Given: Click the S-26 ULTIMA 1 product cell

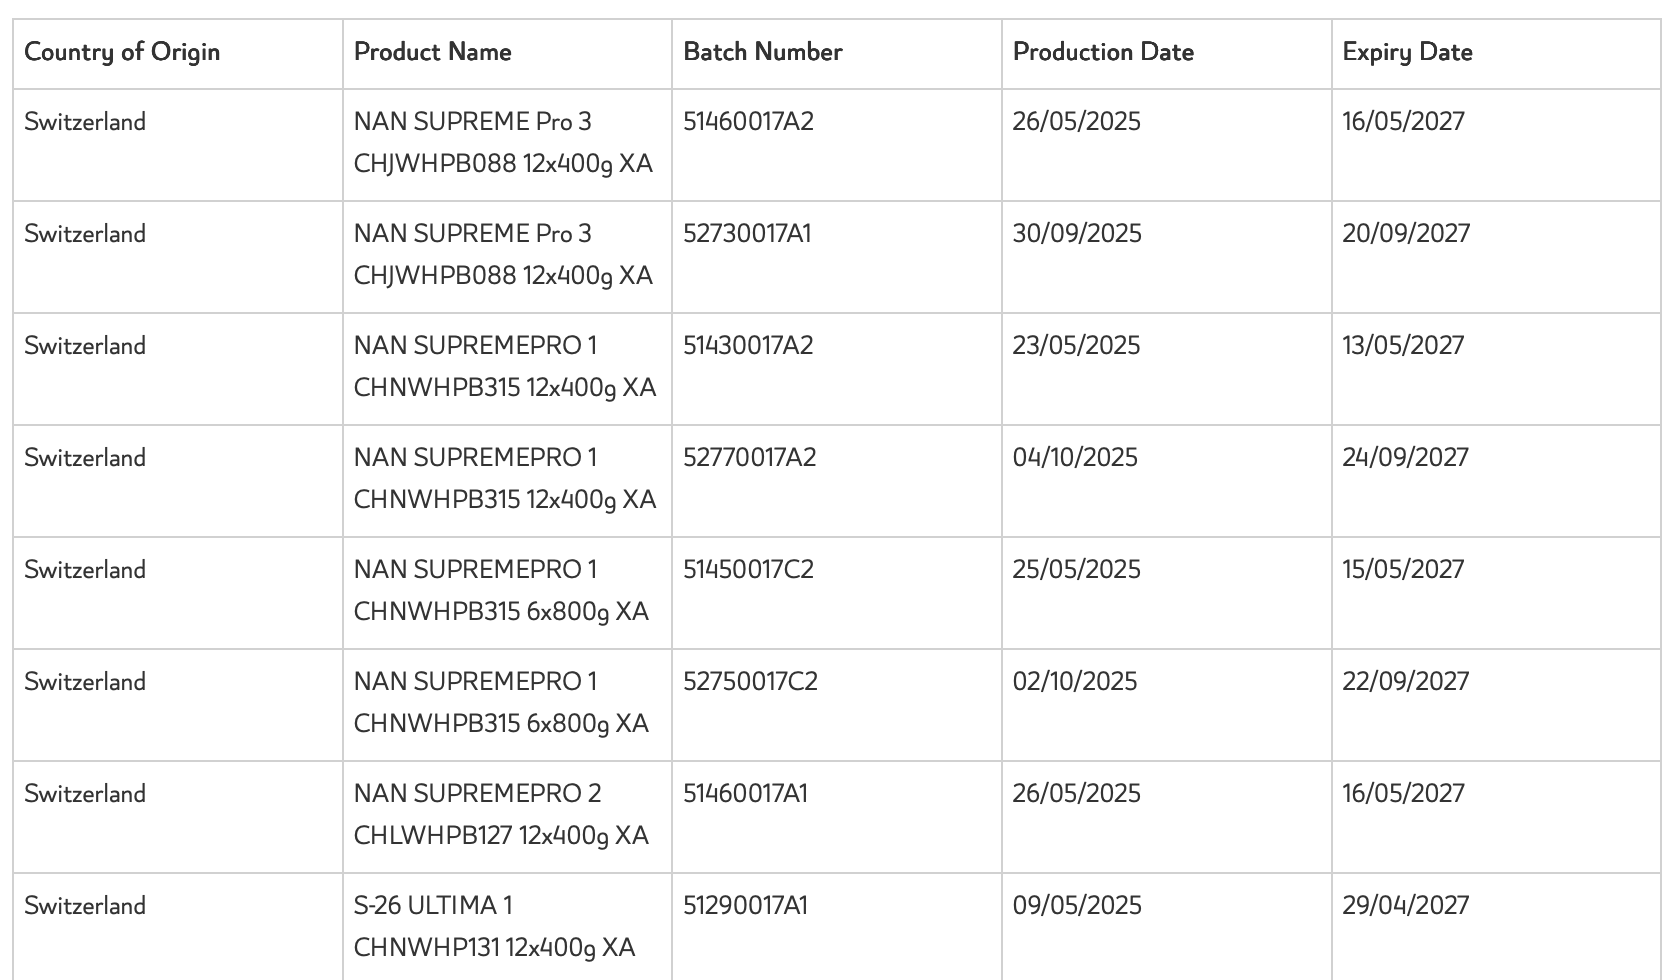Looking at the screenshot, I should pyautogui.click(x=494, y=926).
